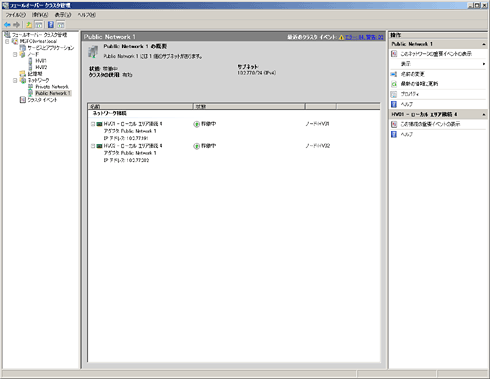Open the Help menu in the menu bar

click(x=87, y=15)
